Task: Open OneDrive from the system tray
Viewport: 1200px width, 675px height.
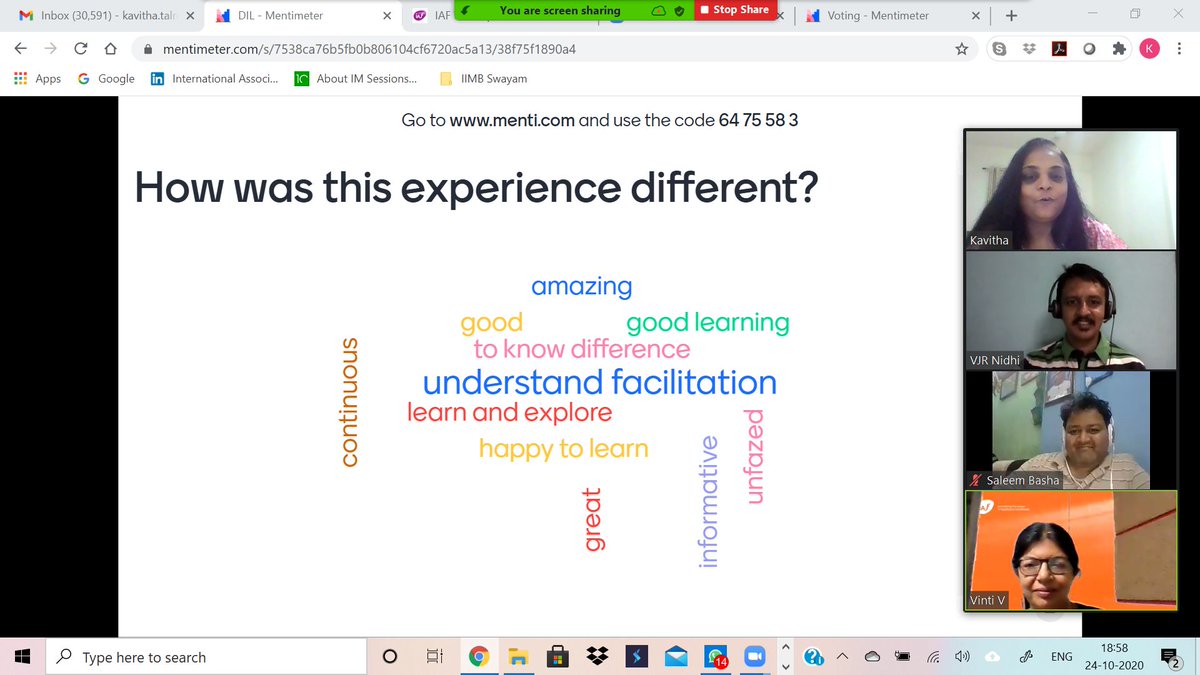Action: coord(873,657)
